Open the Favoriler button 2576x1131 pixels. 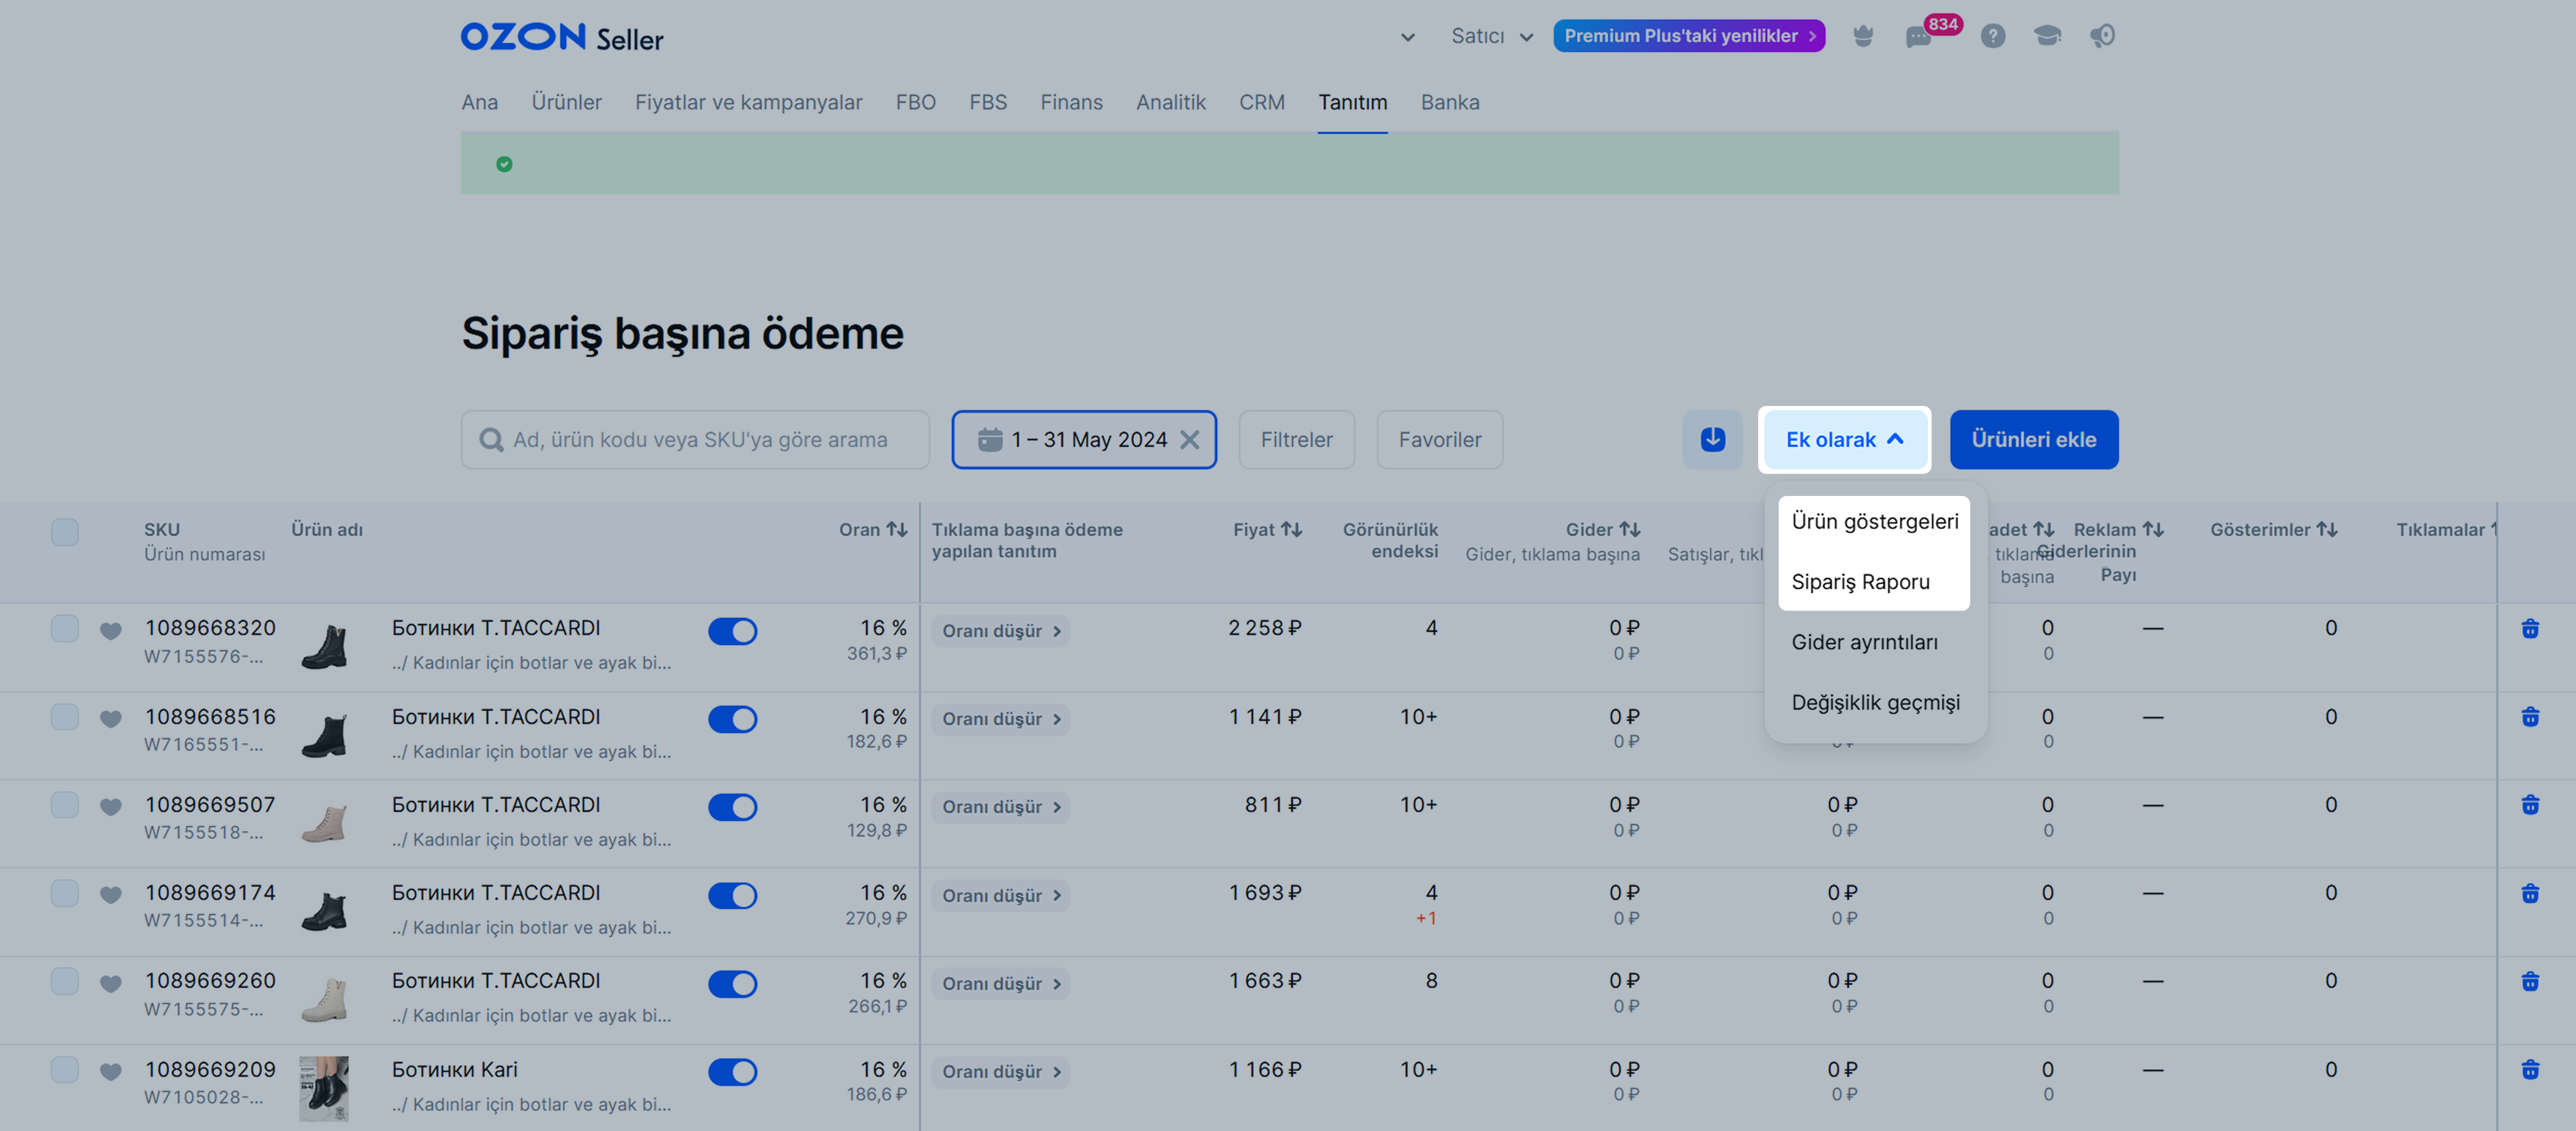(1439, 439)
